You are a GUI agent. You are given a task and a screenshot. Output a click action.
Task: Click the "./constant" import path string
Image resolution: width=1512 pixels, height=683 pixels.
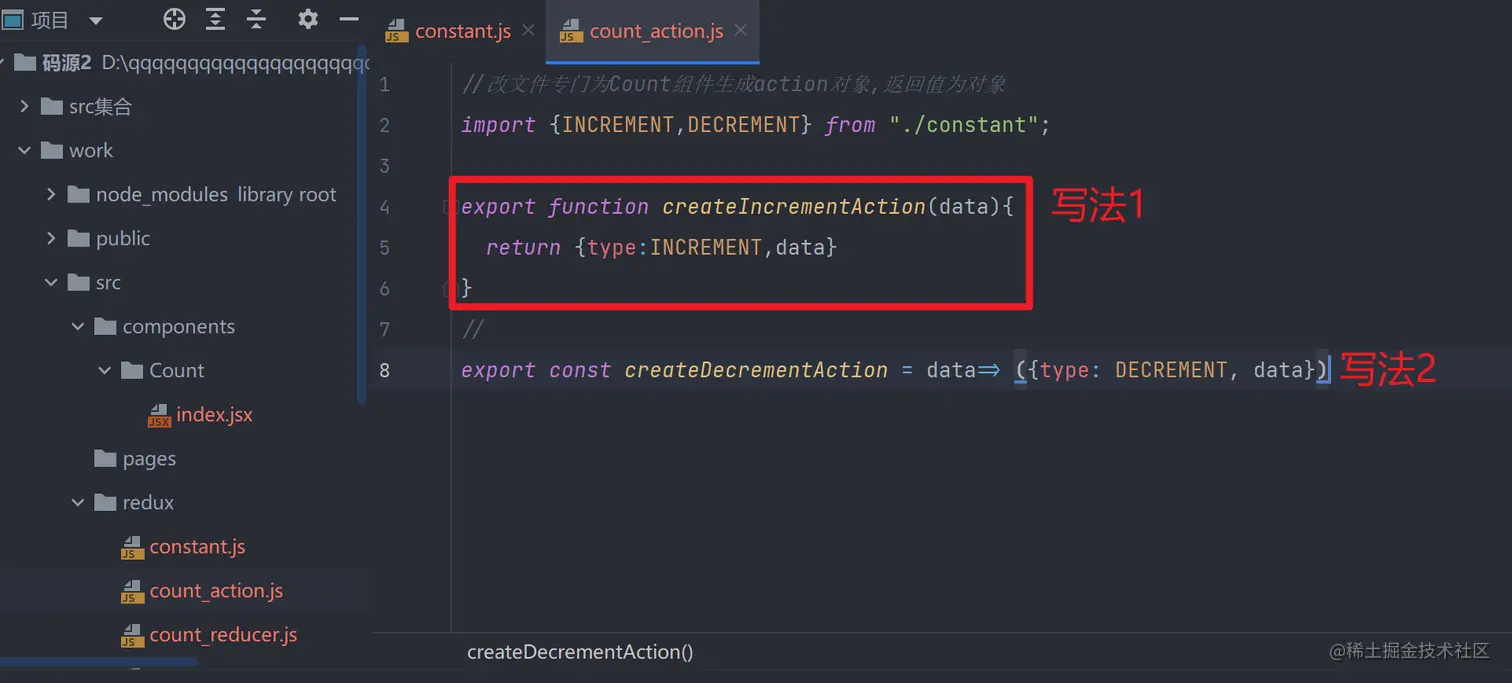tap(964, 125)
